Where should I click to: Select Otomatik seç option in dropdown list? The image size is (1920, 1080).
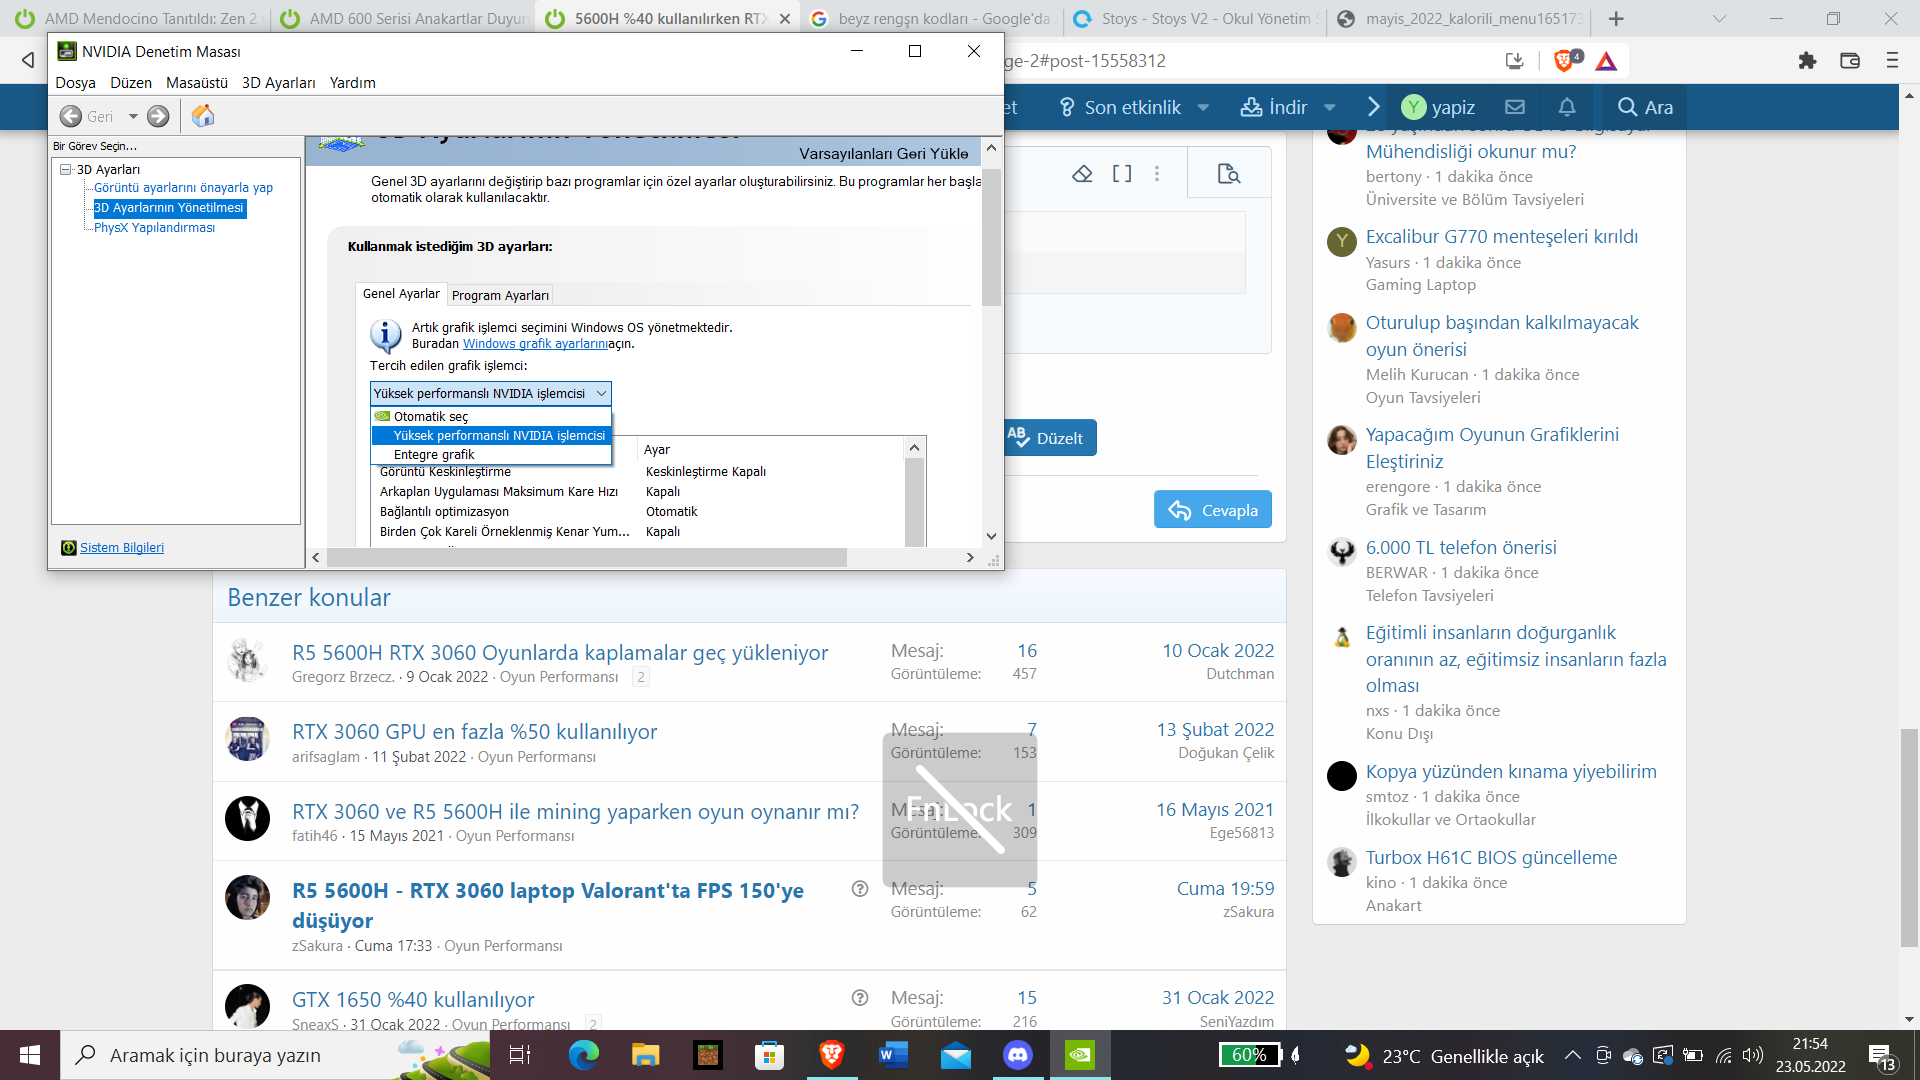coord(431,417)
